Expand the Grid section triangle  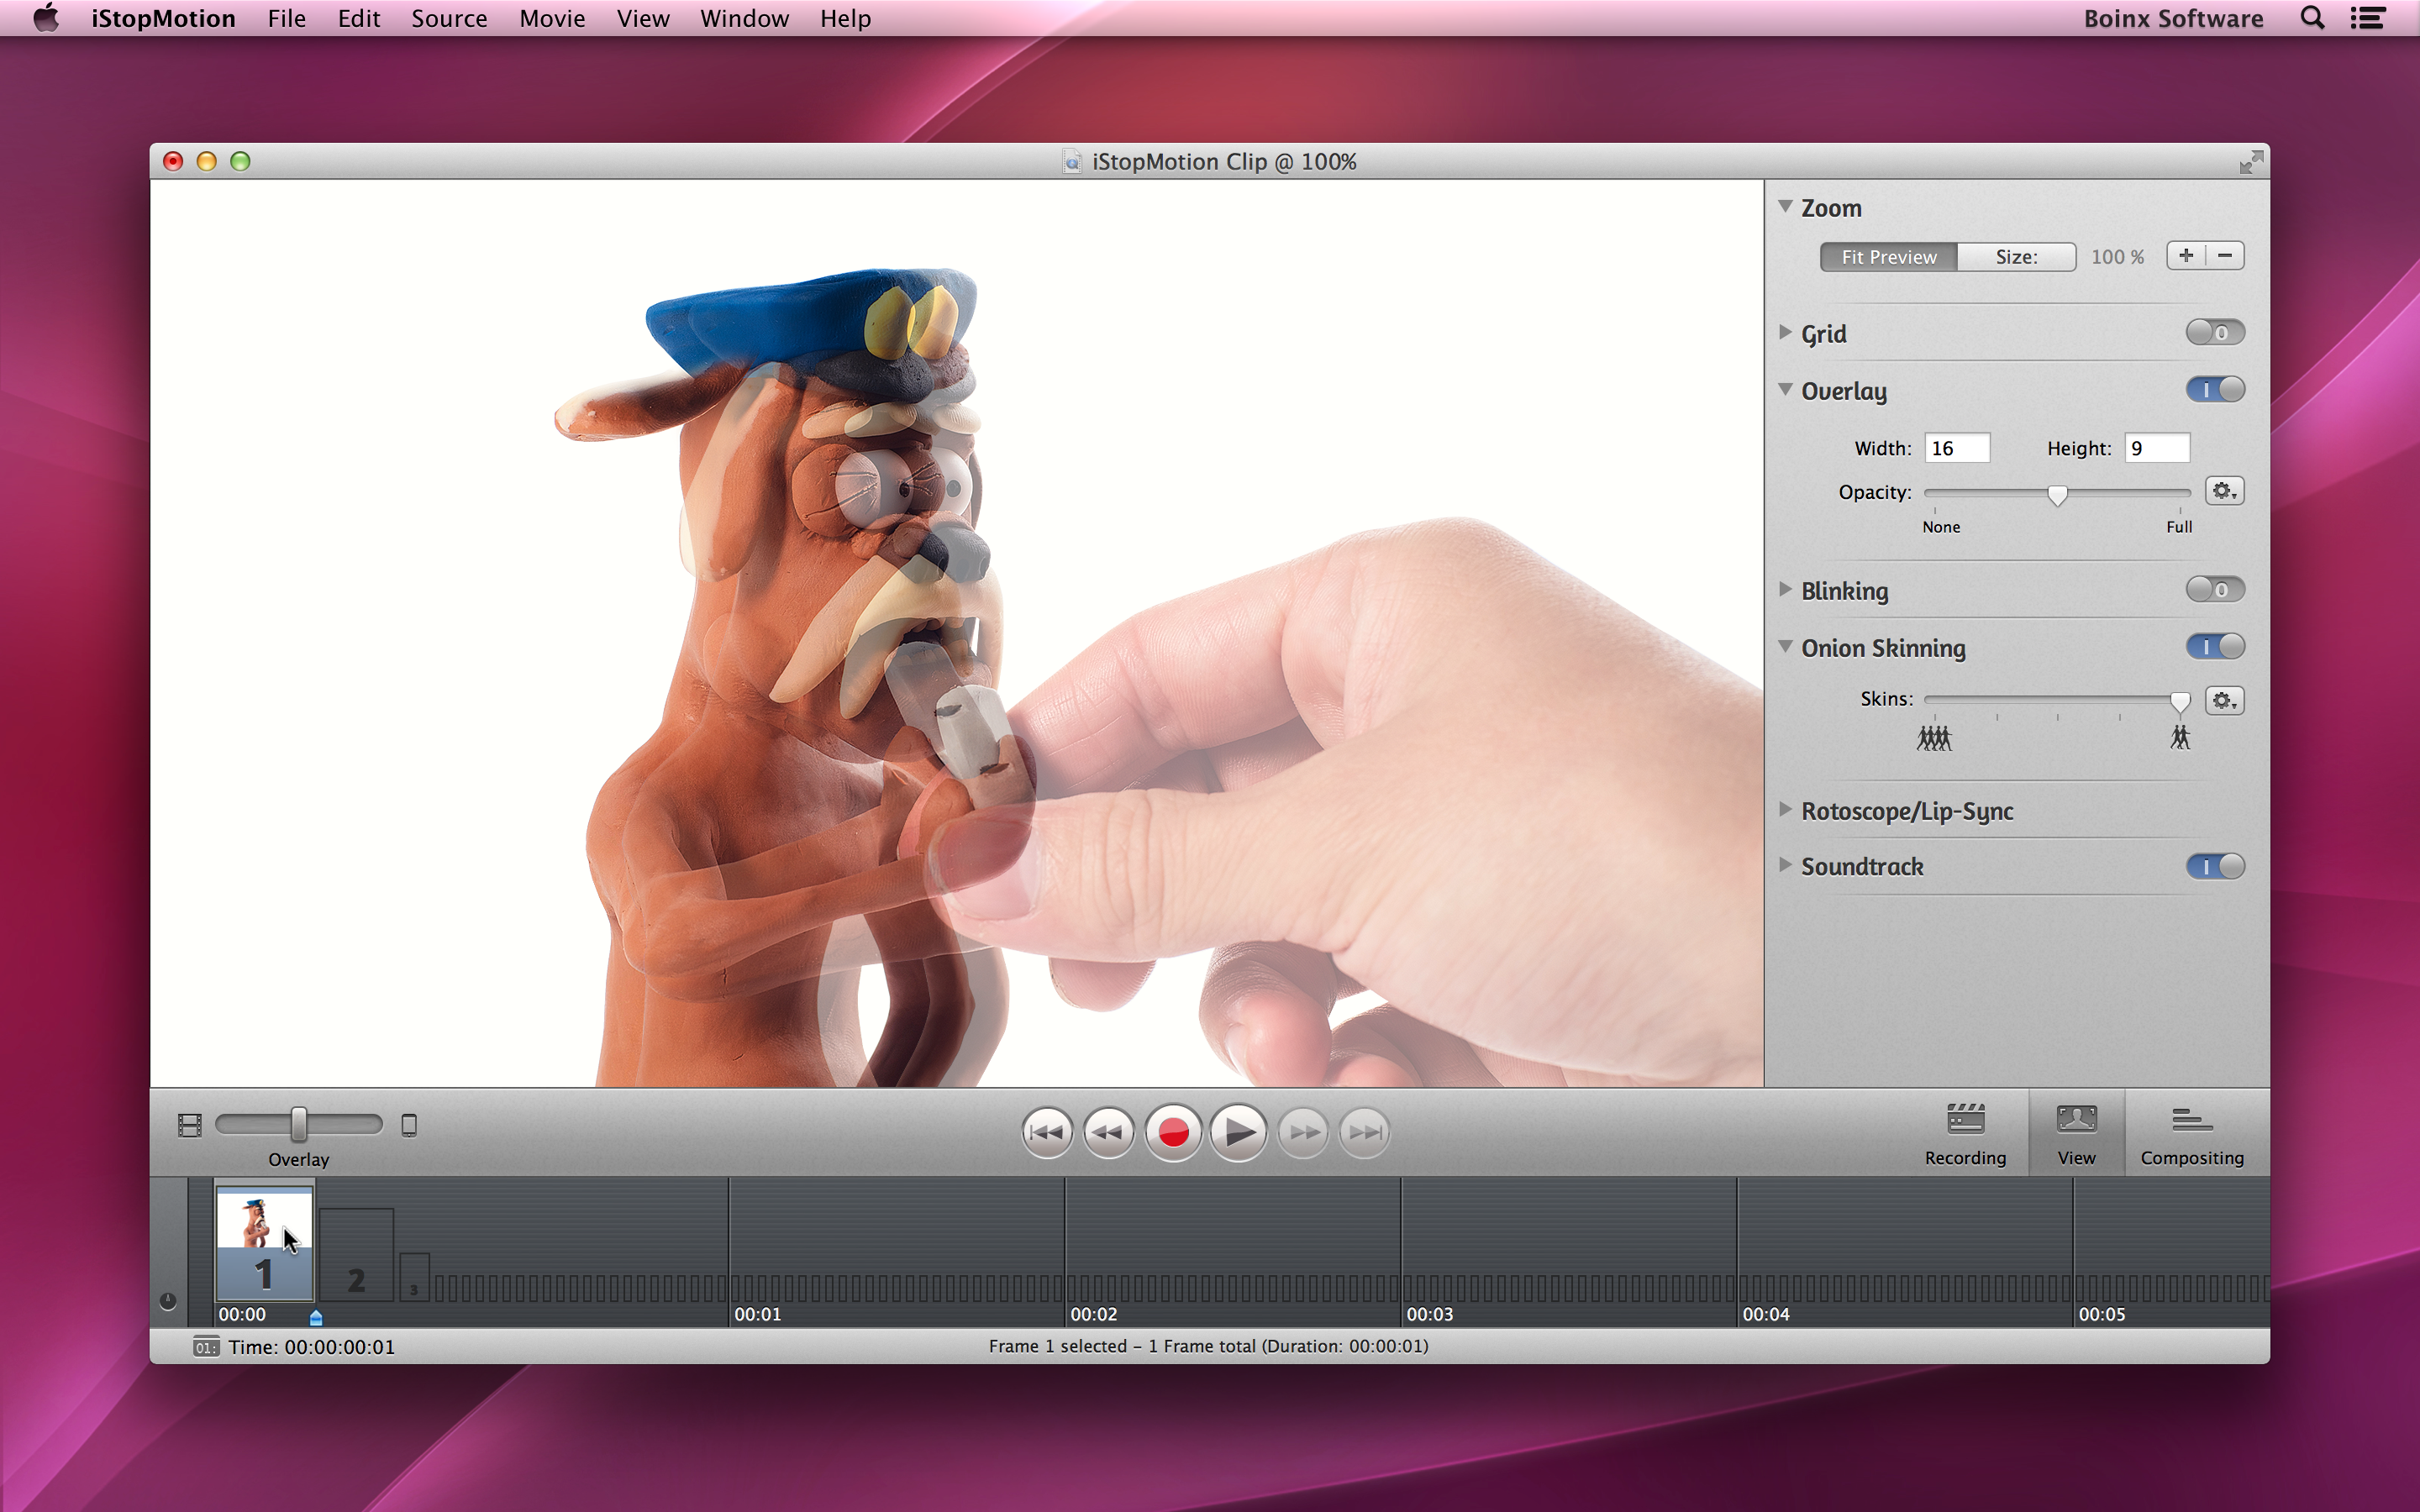[1785, 332]
